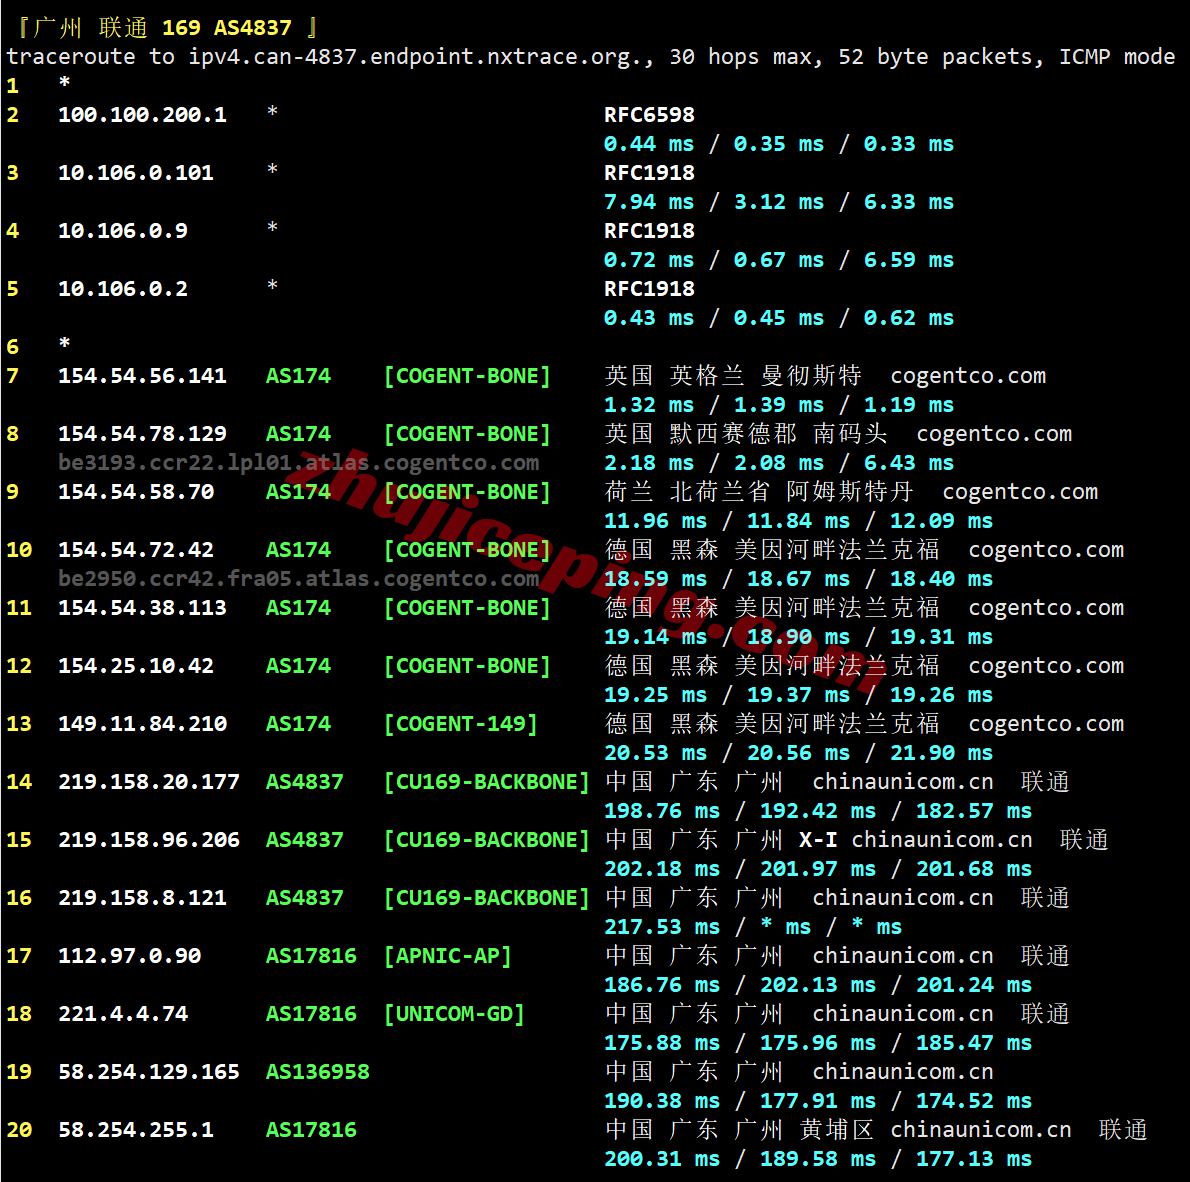
Task: Click IP 154.54.72.42 on hop 10
Action: click(136, 550)
